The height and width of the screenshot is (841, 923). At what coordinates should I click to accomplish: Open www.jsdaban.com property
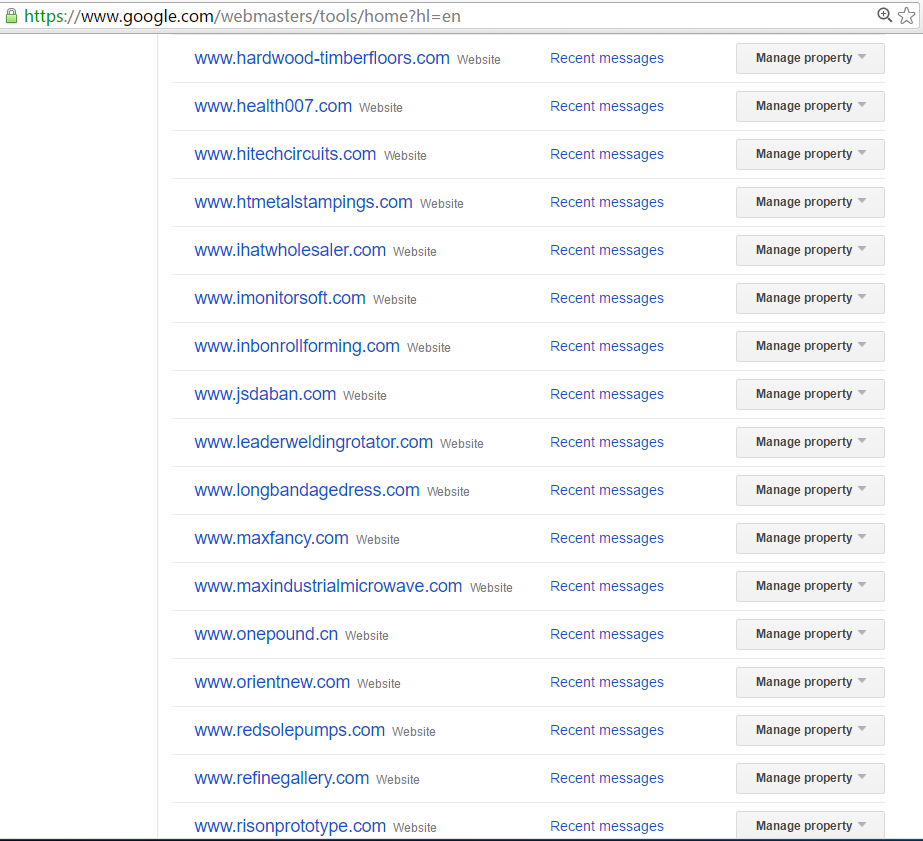(x=265, y=394)
